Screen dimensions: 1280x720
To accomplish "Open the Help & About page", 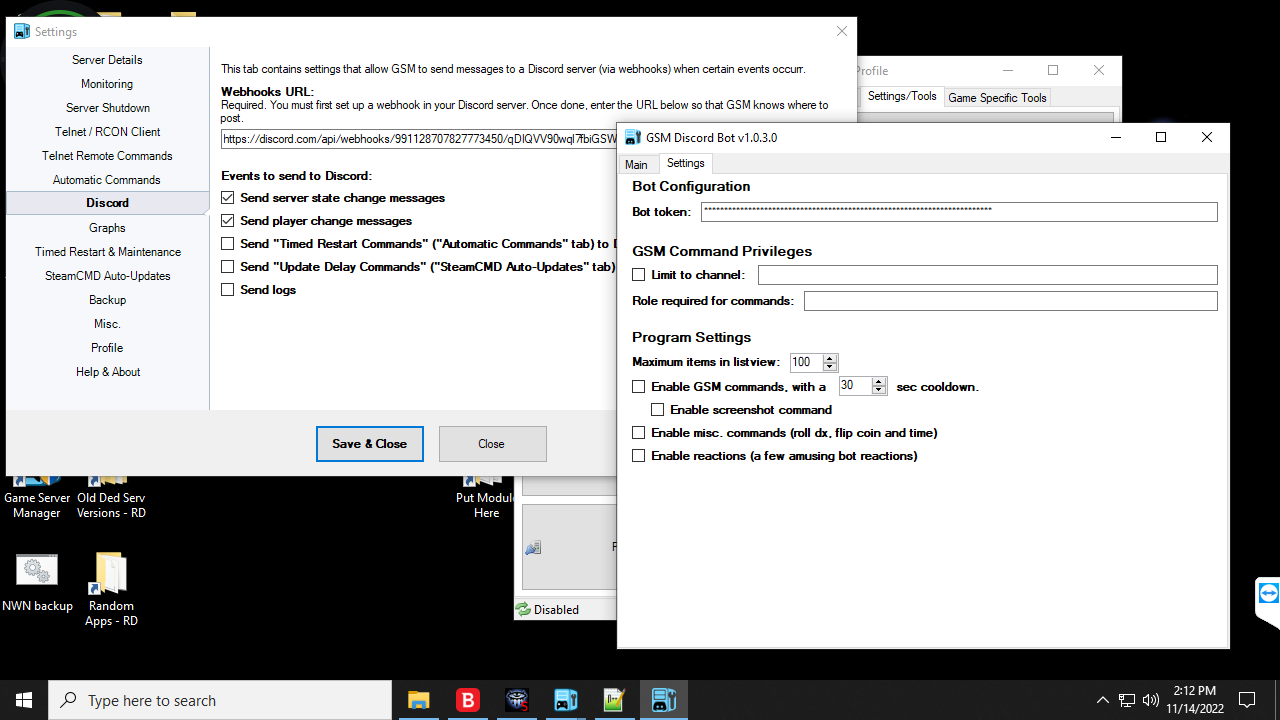I will point(107,372).
